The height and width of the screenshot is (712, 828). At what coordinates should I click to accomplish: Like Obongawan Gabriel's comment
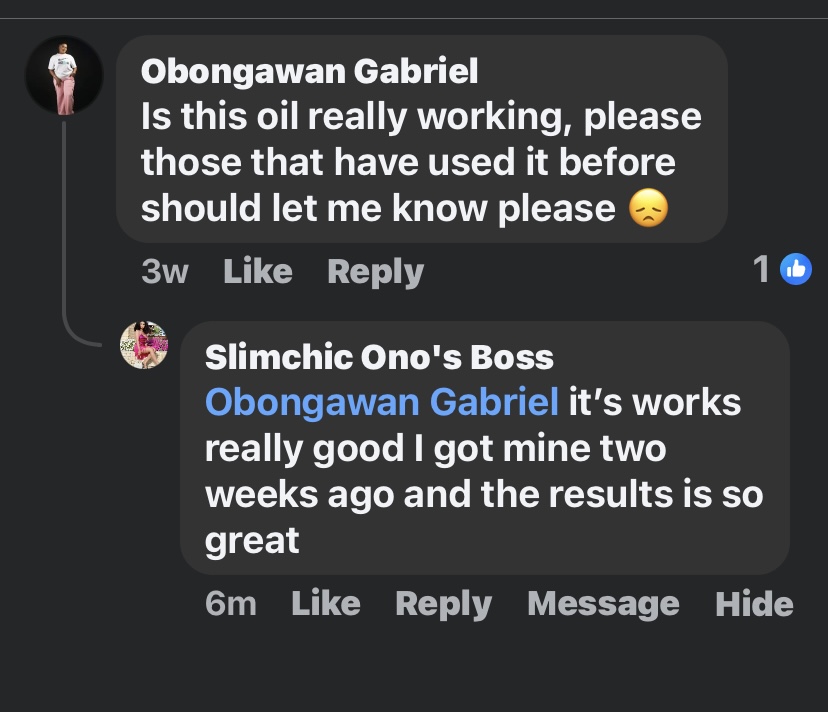pyautogui.click(x=257, y=271)
